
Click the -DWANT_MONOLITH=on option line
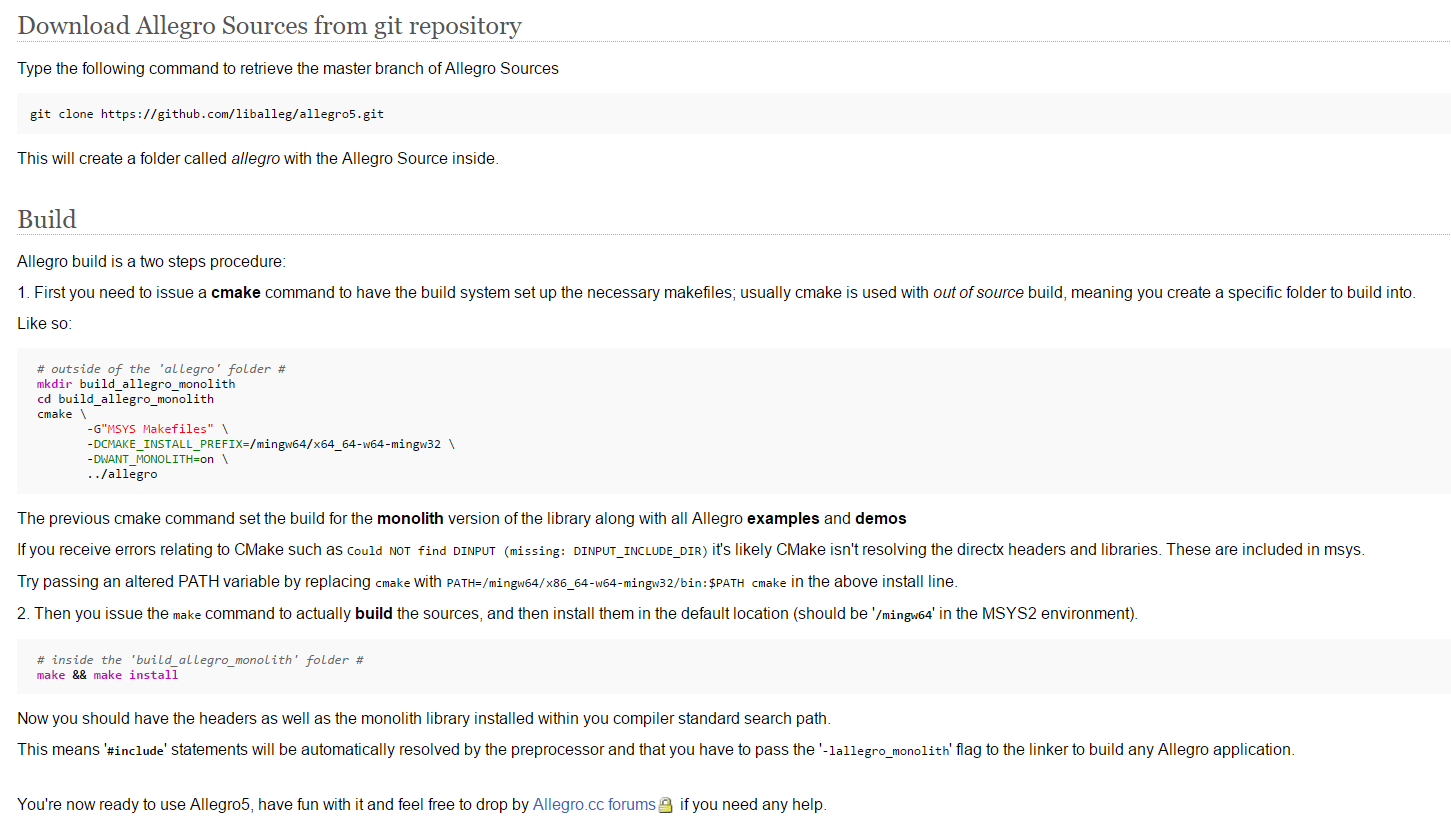pyautogui.click(x=157, y=459)
